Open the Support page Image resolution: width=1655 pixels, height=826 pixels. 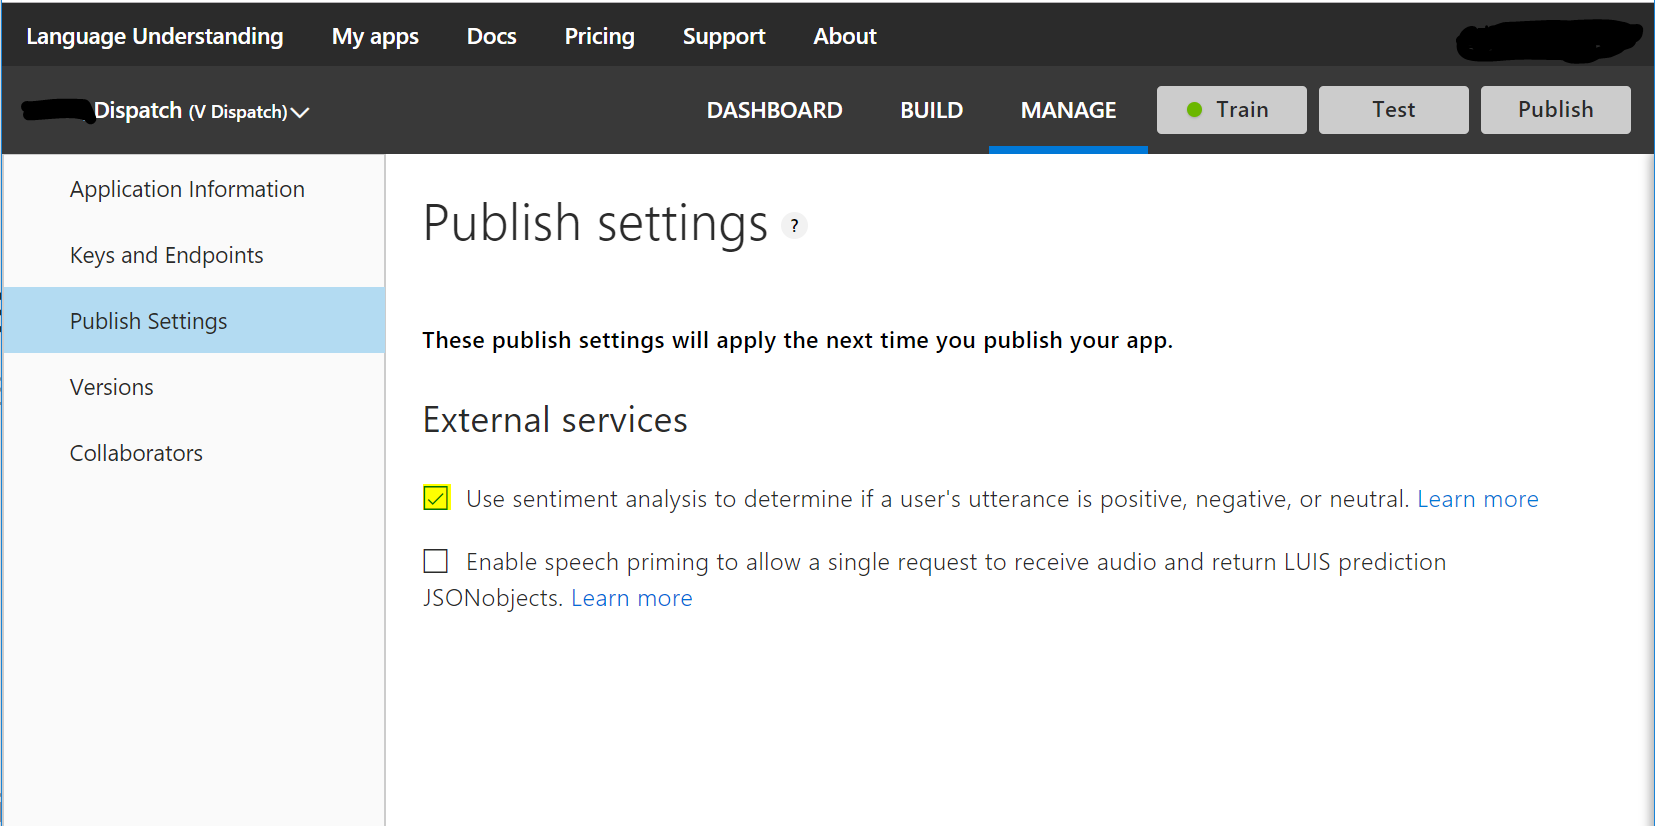tap(724, 36)
